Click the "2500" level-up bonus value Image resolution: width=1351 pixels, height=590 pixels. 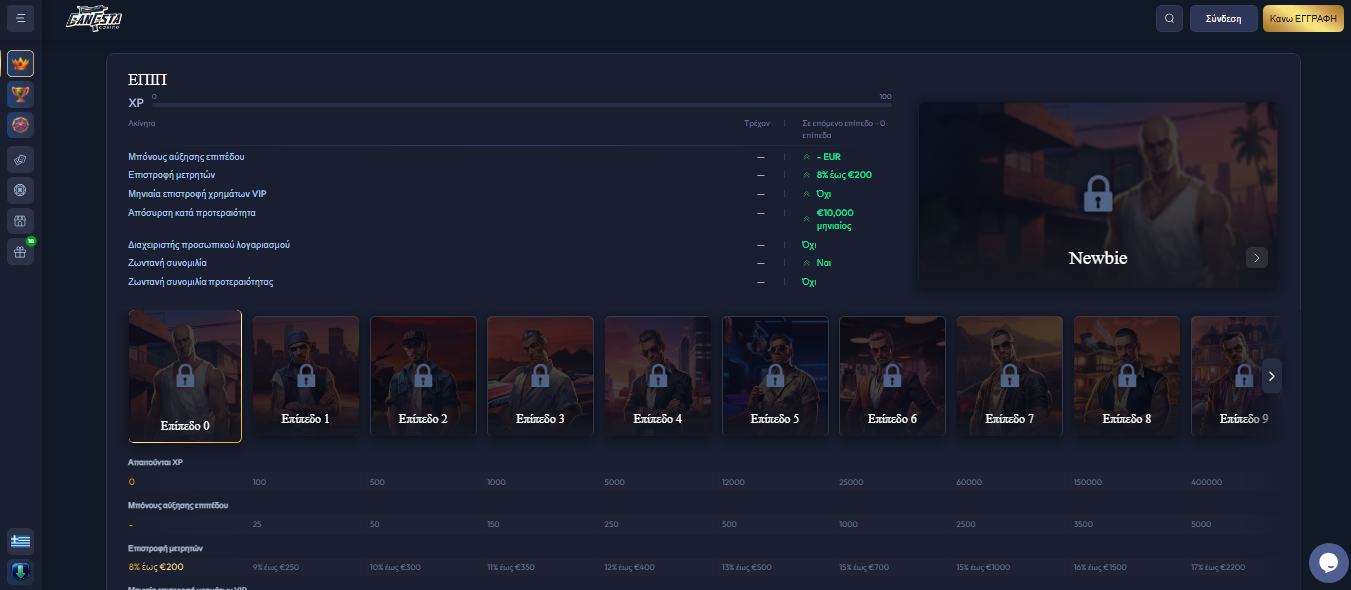tap(967, 525)
